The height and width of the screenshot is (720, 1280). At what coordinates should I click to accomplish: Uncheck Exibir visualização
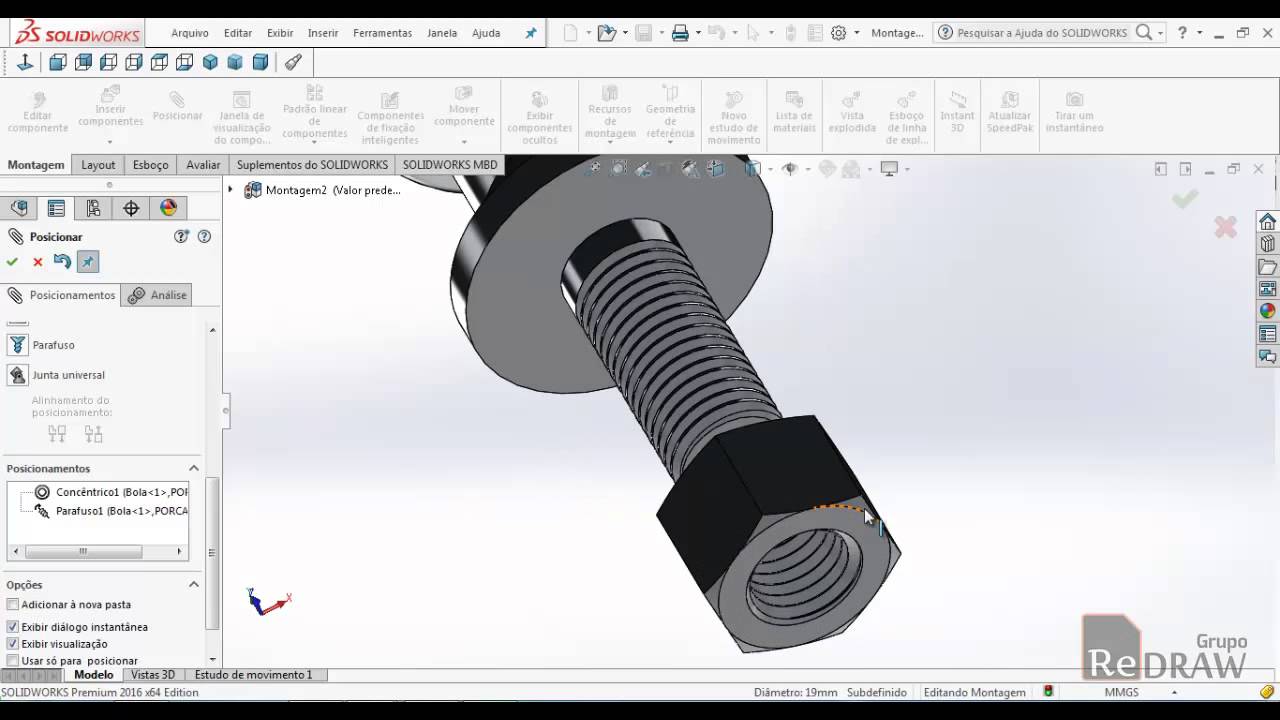pyautogui.click(x=13, y=644)
